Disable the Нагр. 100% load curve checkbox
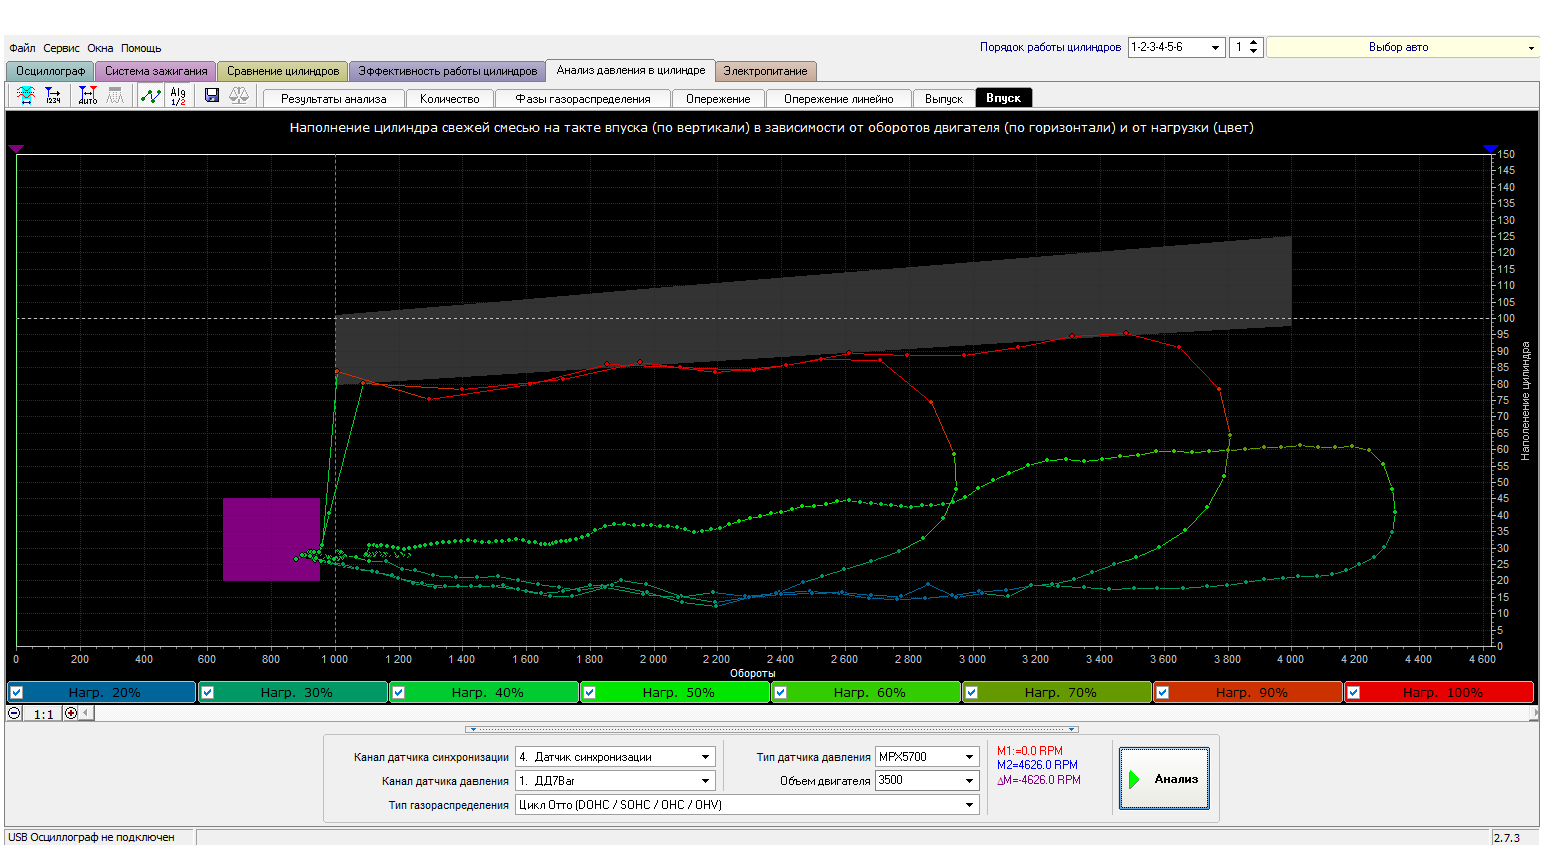This screenshot has width=1552, height=850. [1354, 692]
